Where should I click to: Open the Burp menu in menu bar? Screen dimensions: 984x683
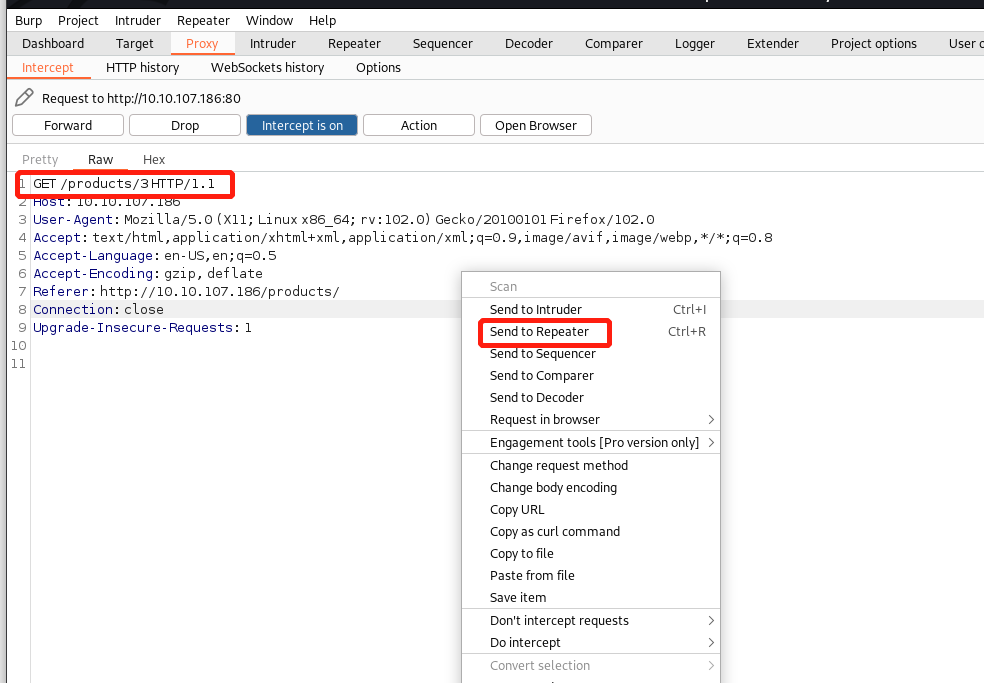(x=28, y=20)
